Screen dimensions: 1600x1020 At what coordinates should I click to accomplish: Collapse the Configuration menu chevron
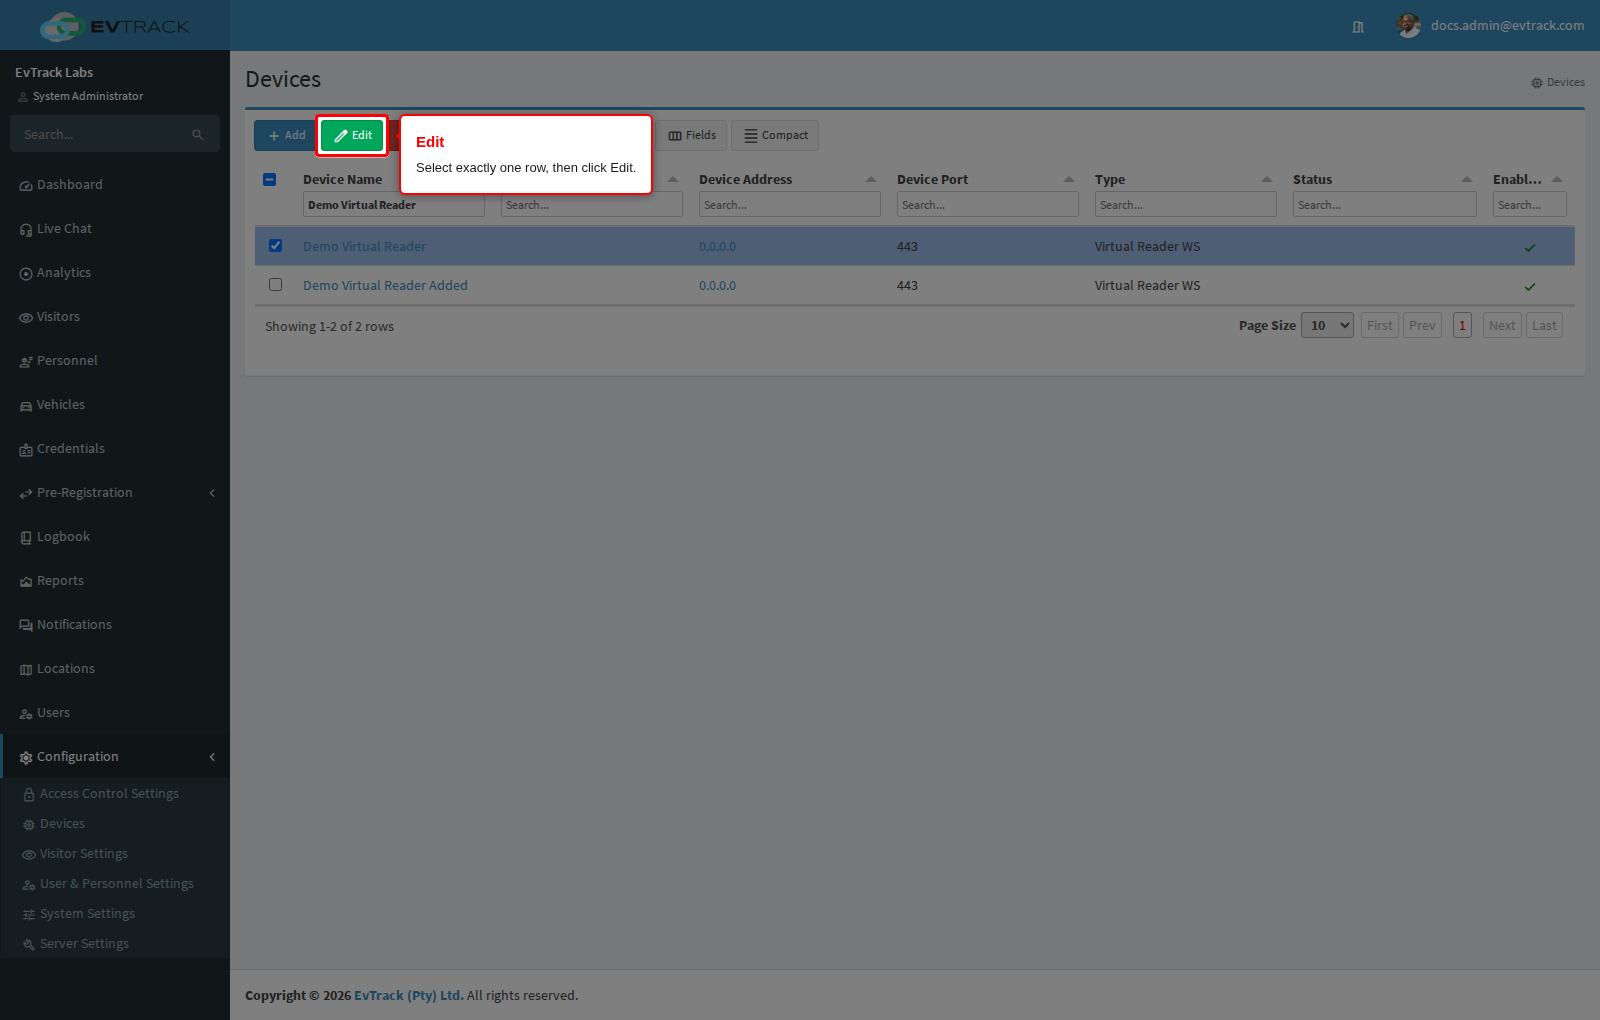(x=212, y=757)
